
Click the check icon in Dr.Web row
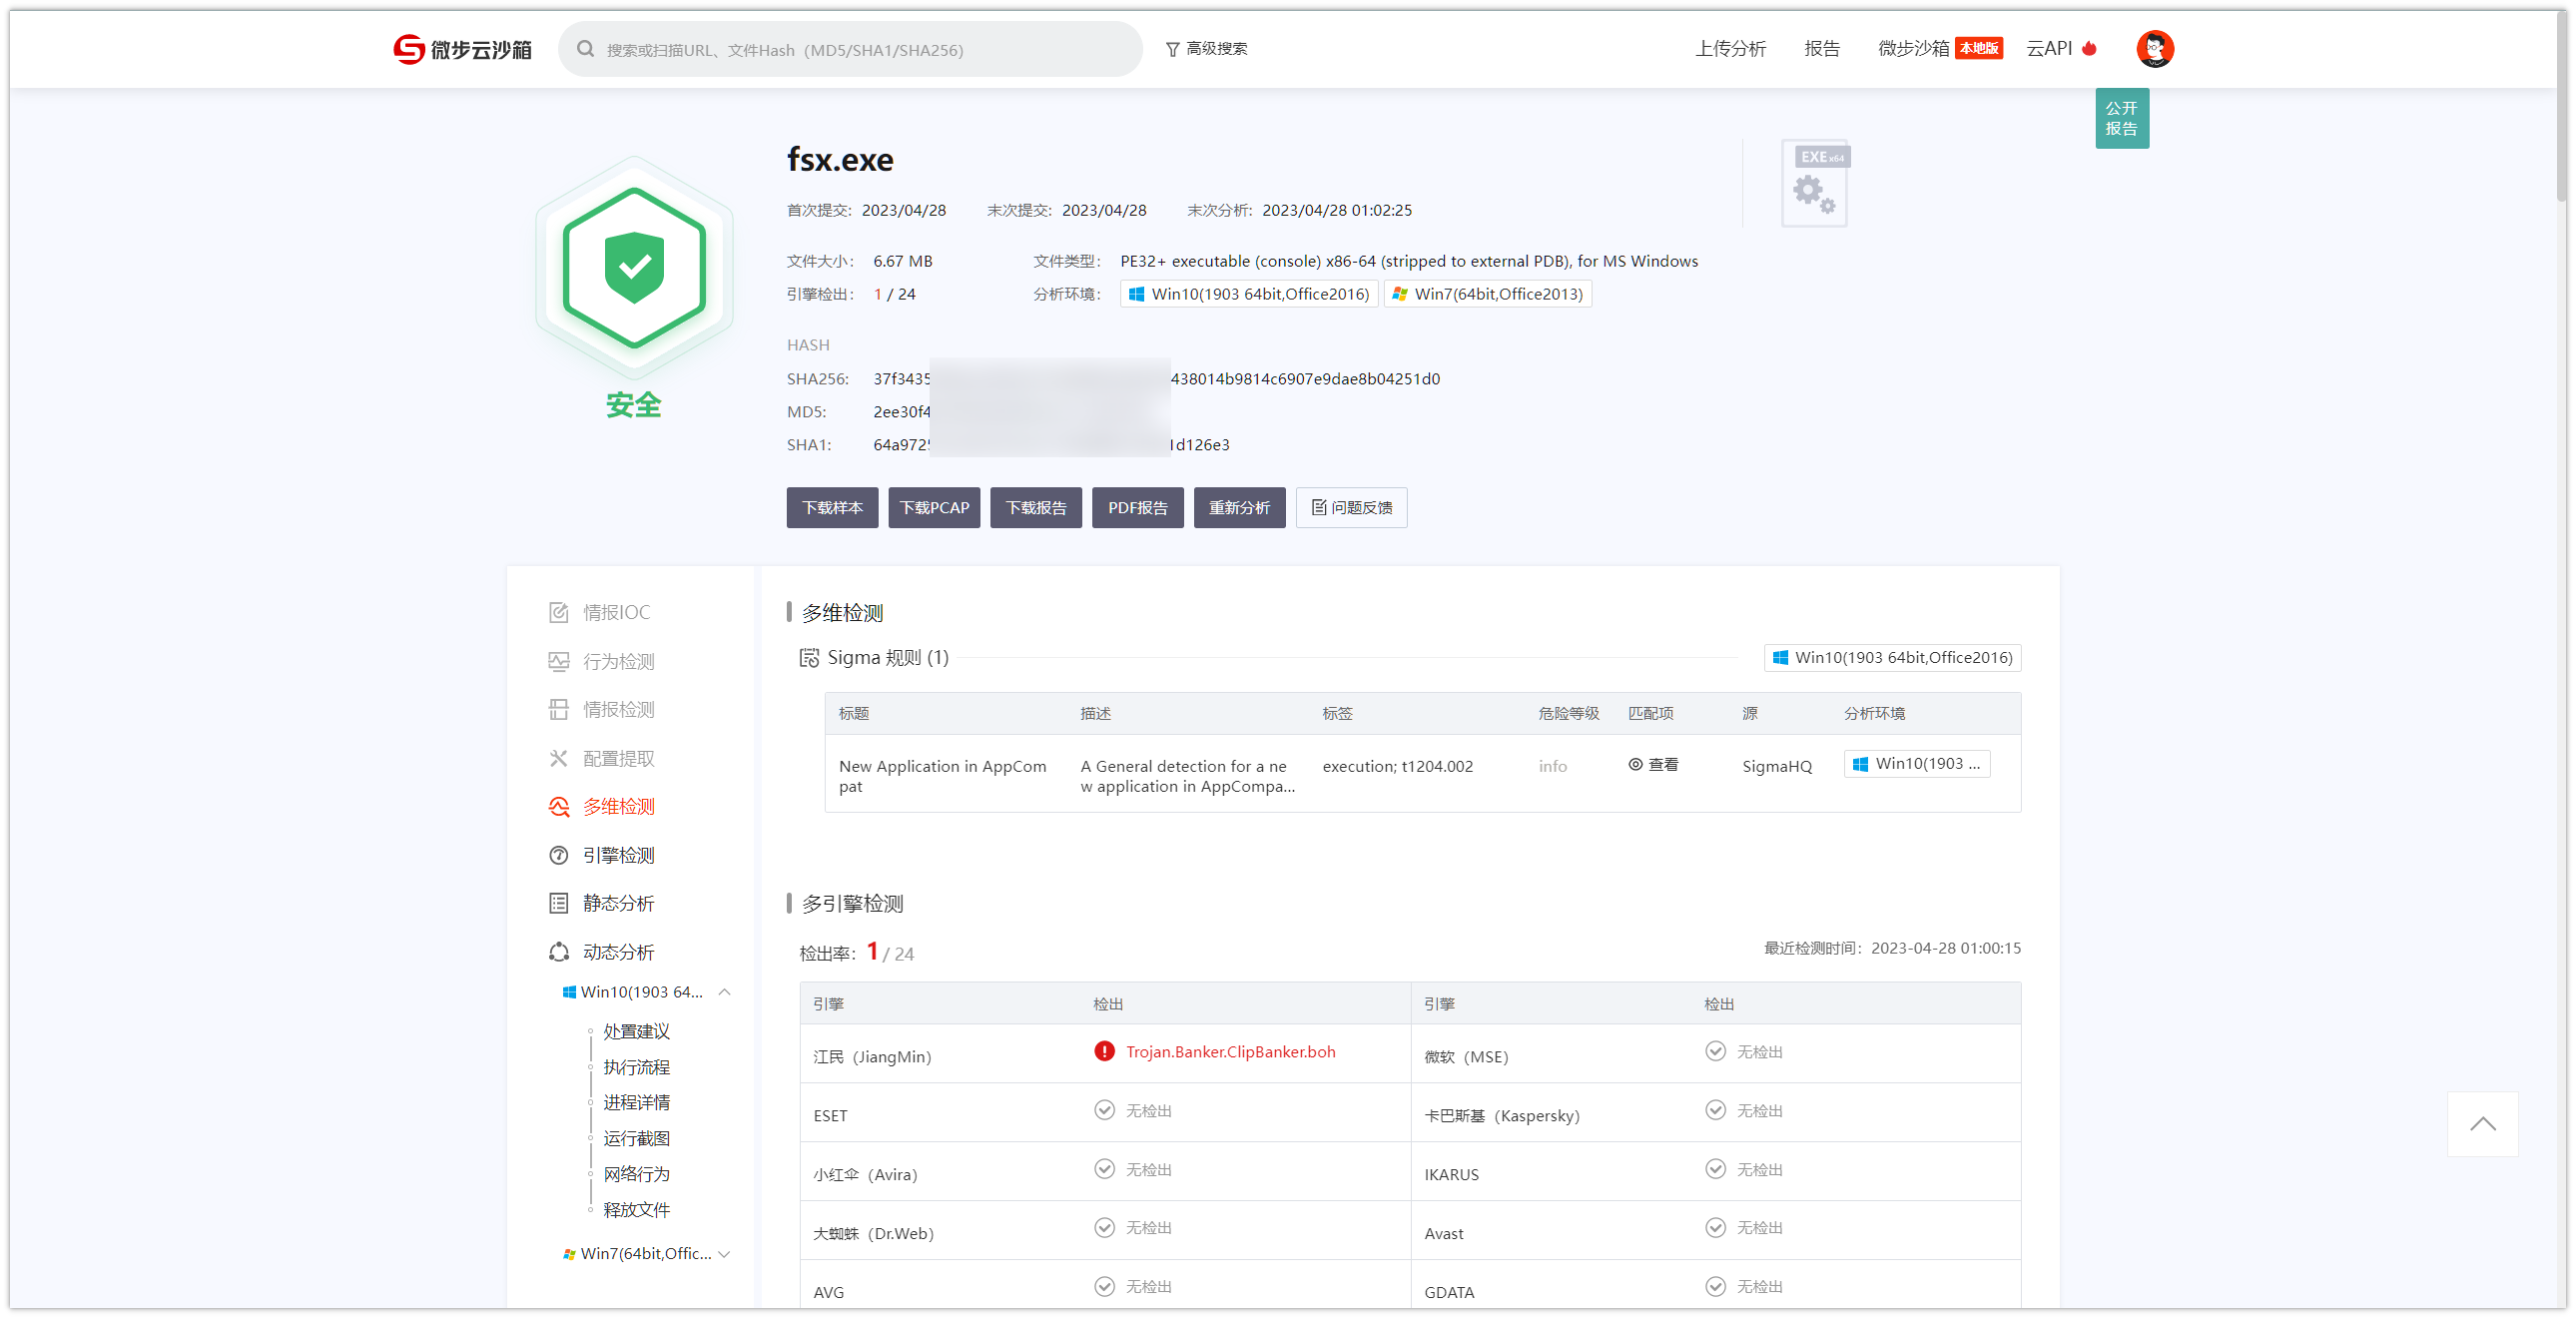[x=1104, y=1228]
